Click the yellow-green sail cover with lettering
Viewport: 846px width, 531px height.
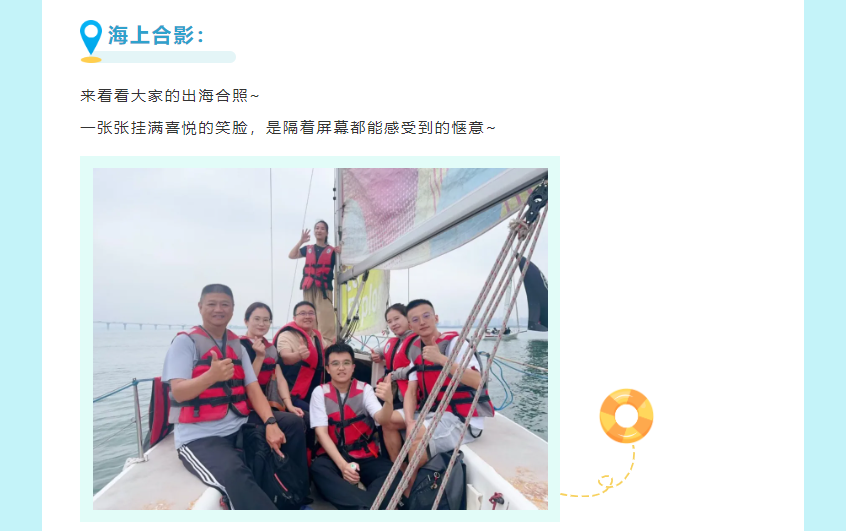pyautogui.click(x=365, y=301)
